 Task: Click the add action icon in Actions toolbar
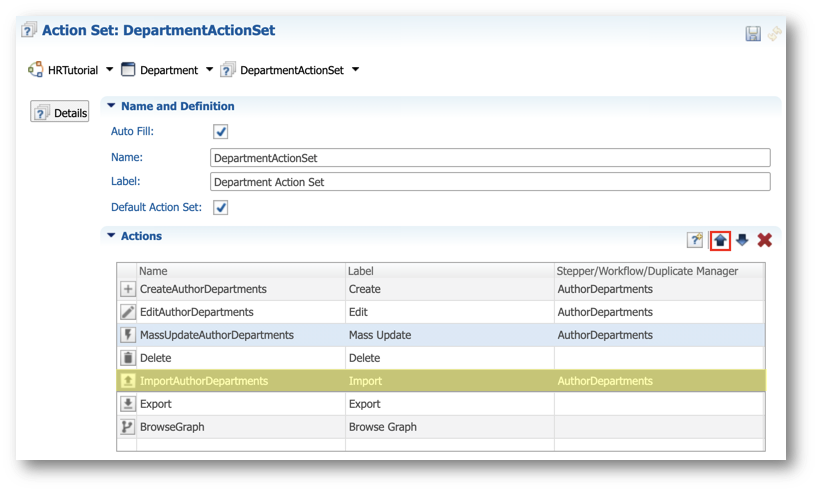click(x=695, y=240)
